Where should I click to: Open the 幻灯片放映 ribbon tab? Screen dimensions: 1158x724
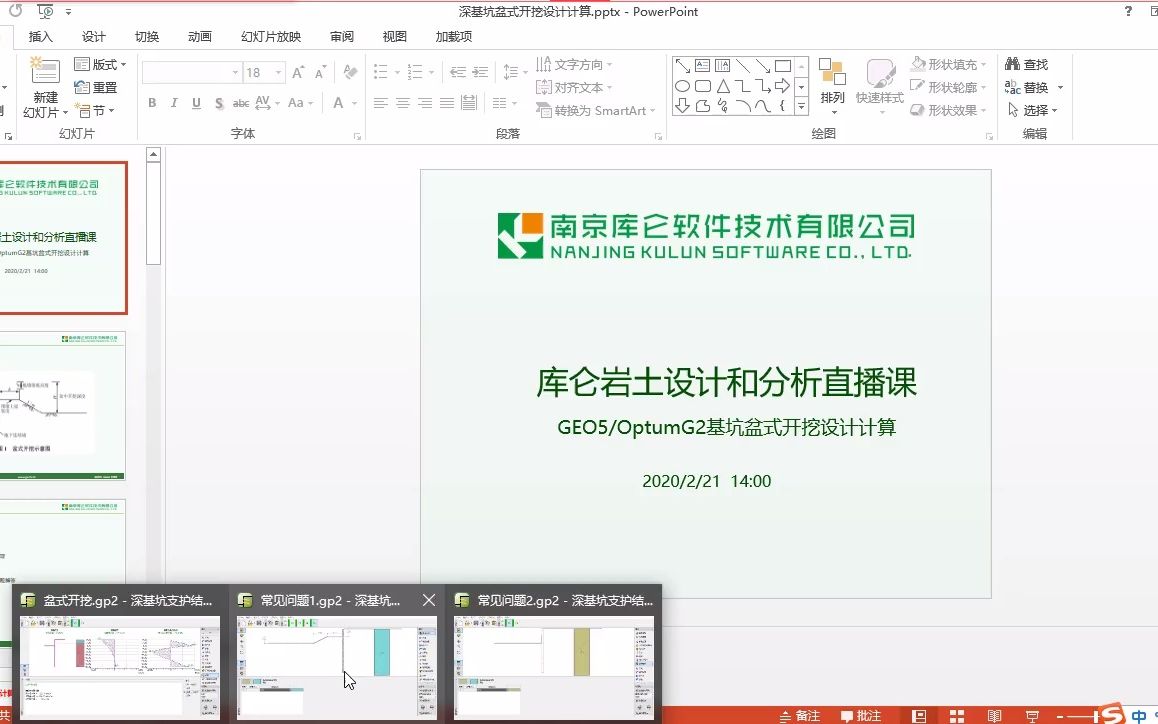pyautogui.click(x=269, y=36)
